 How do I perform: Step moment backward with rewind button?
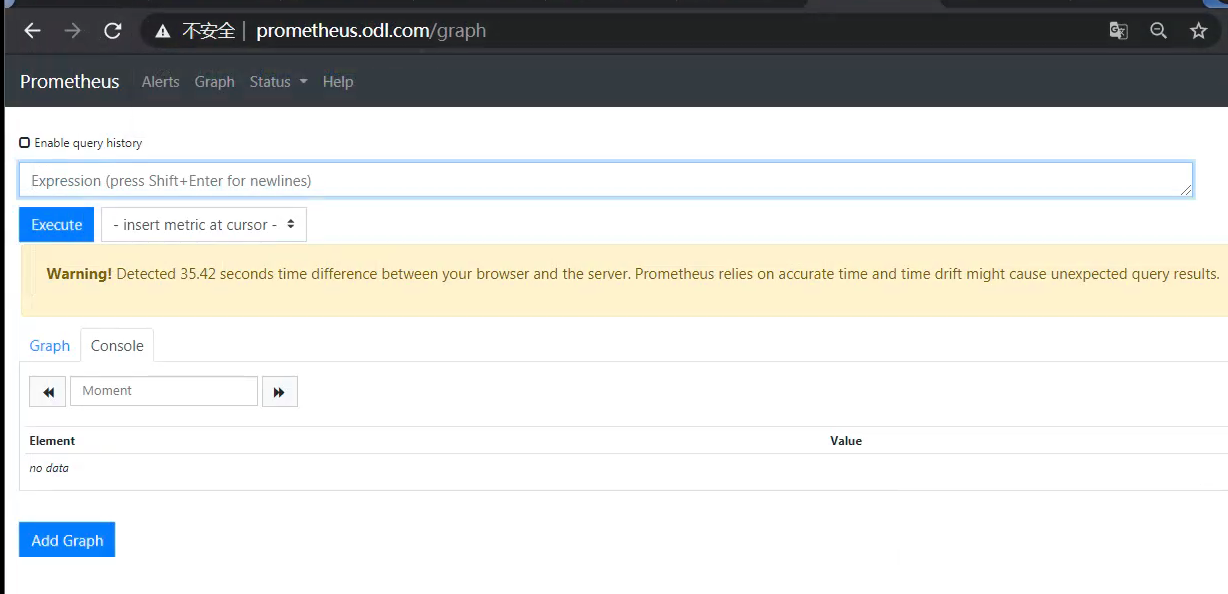click(x=48, y=391)
